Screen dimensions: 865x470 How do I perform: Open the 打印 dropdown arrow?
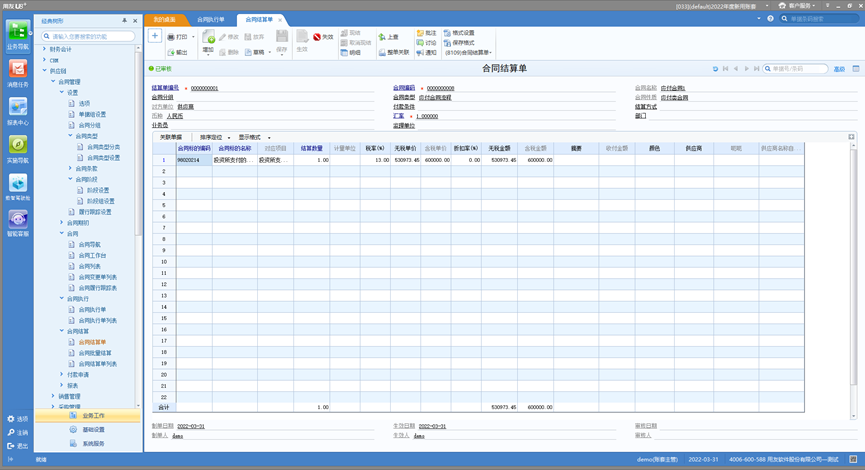193,37
